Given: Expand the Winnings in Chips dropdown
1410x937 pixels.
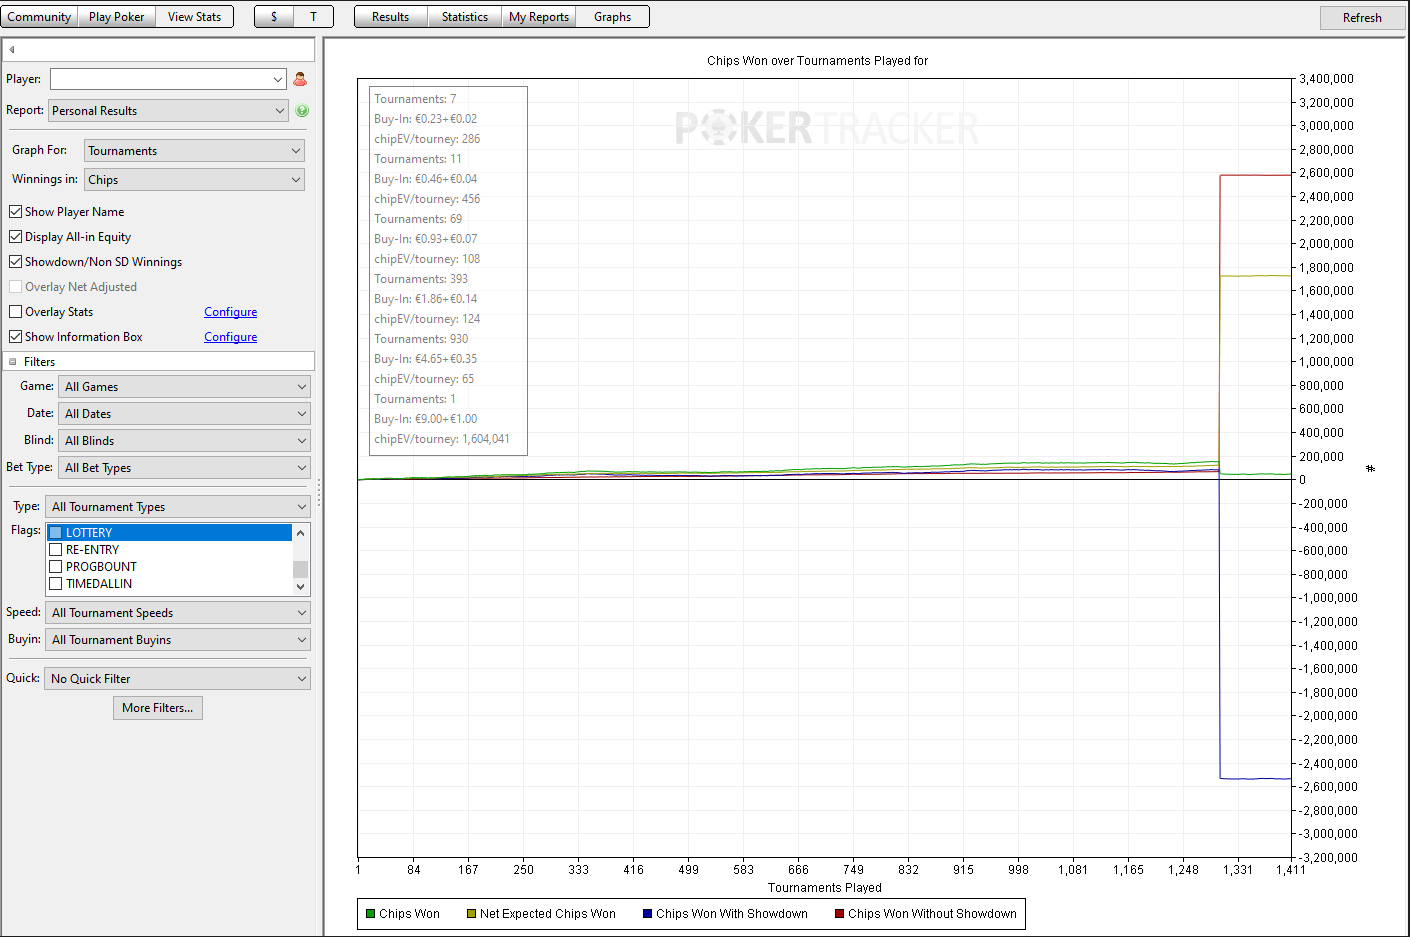Looking at the screenshot, I should pyautogui.click(x=194, y=180).
